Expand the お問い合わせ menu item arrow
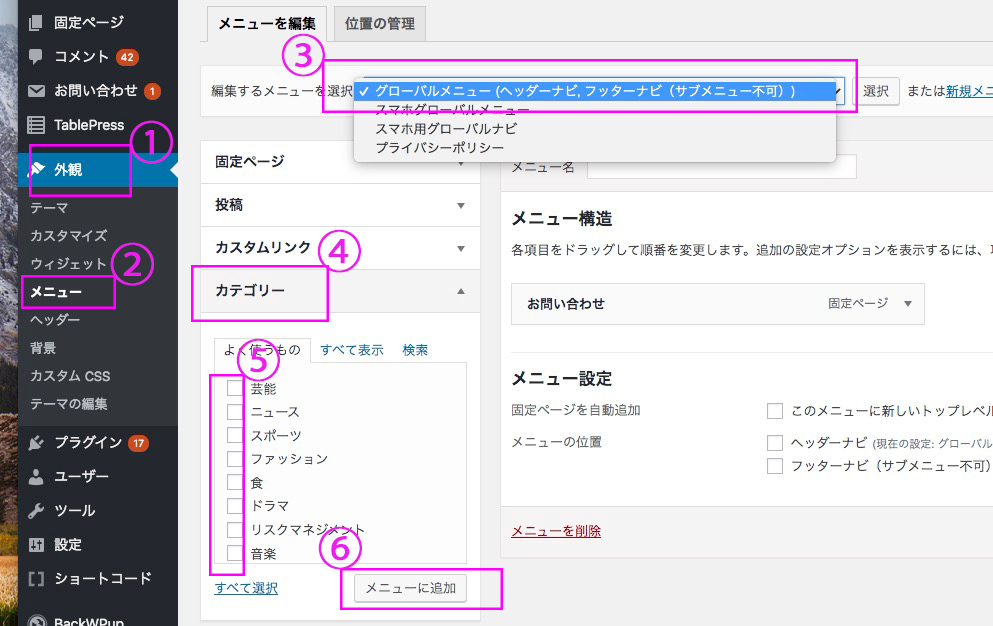 908,303
